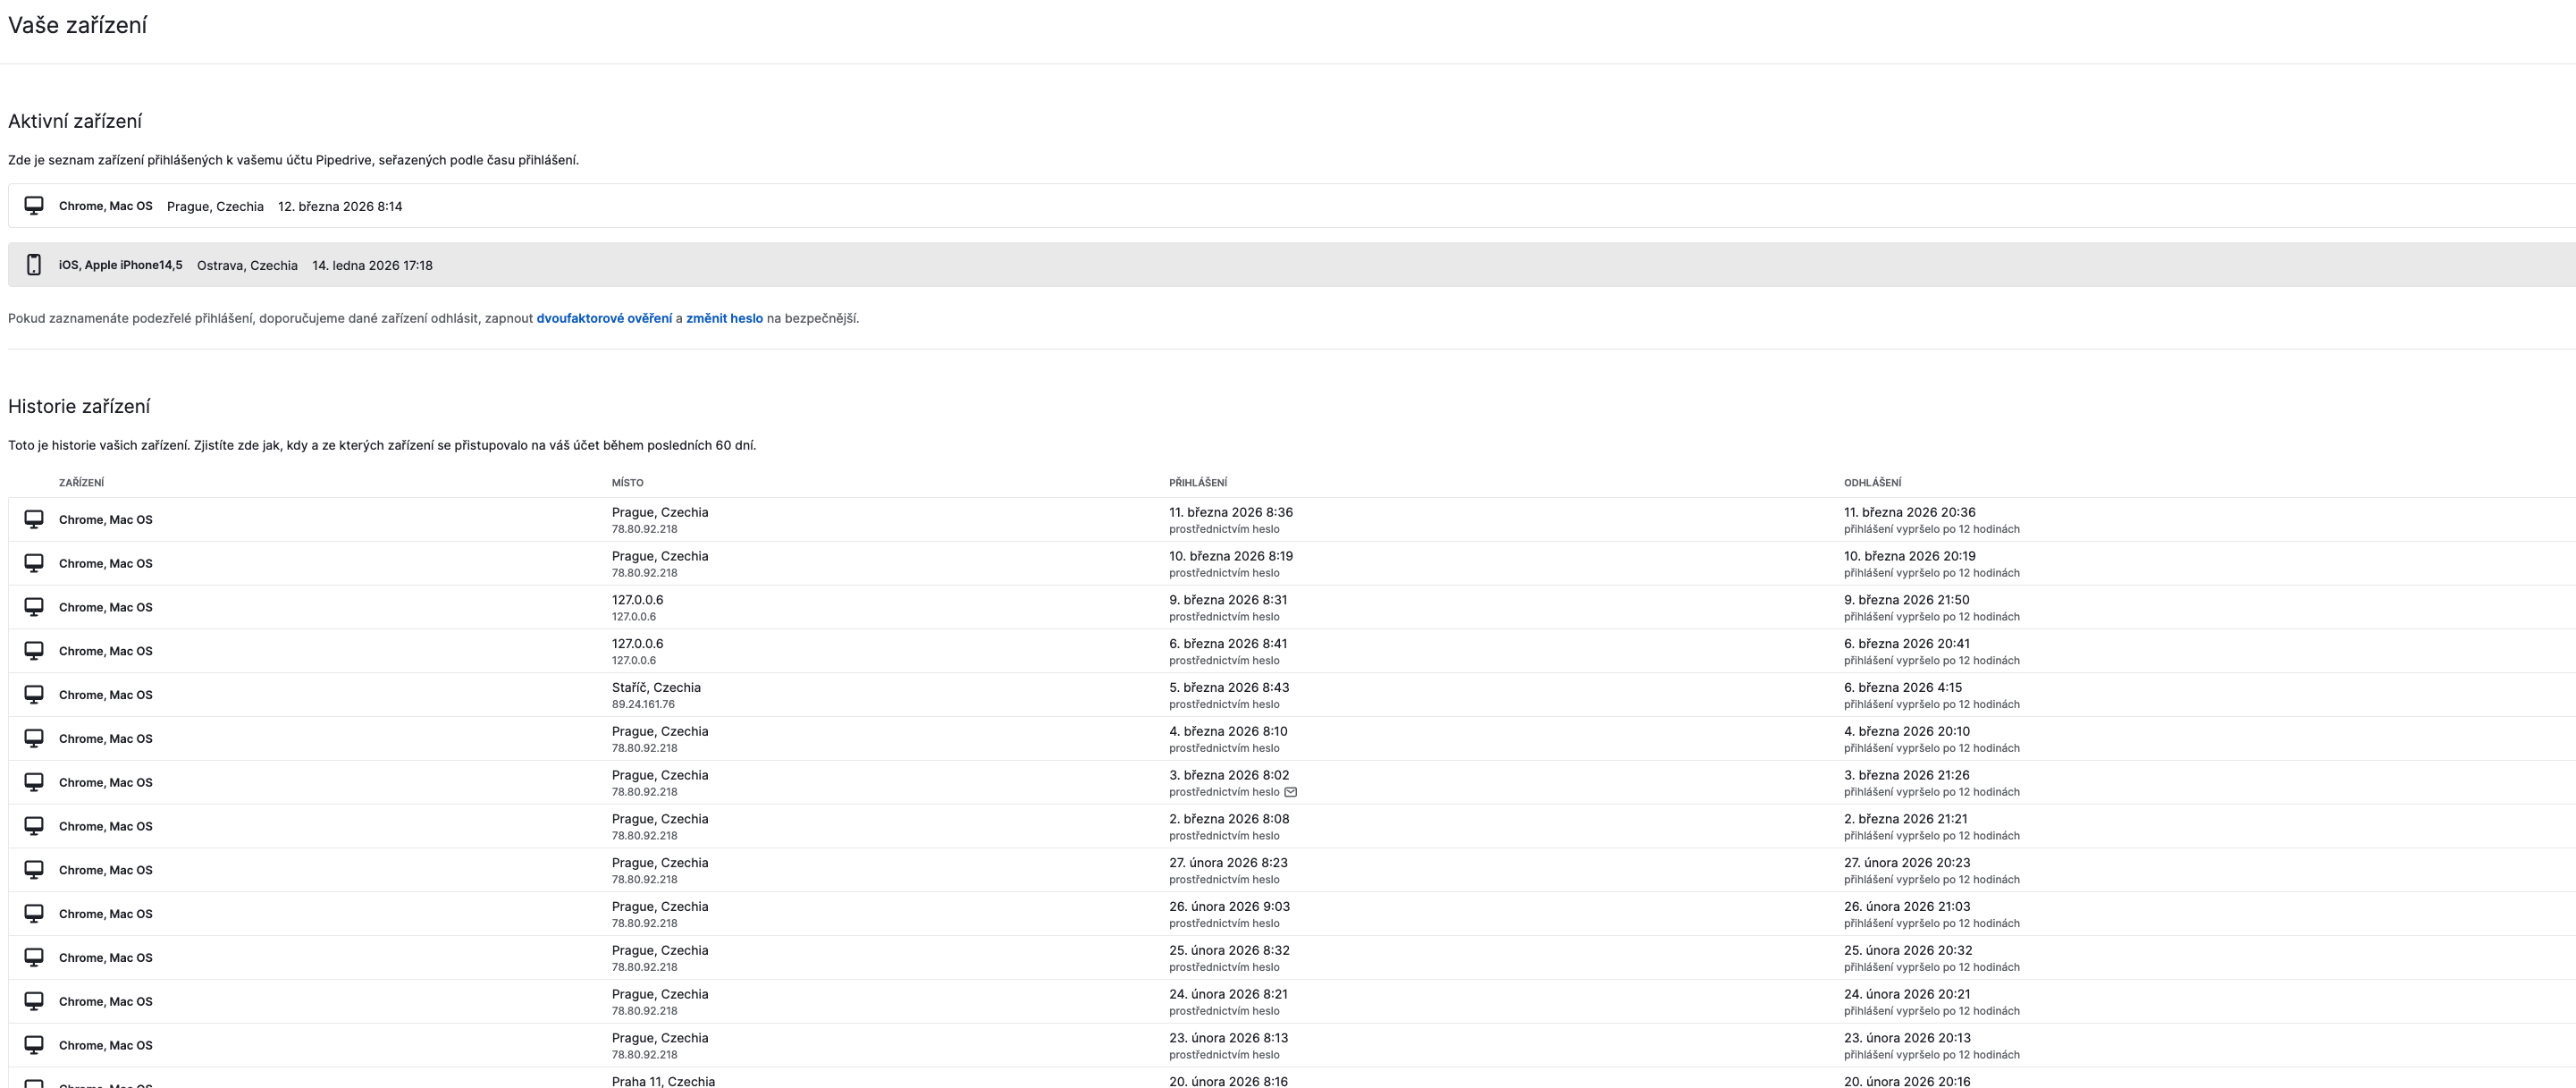Screen dimensions: 2576x1088
Task: Click logout time 6. března 2026 4:15
Action: coord(1902,688)
